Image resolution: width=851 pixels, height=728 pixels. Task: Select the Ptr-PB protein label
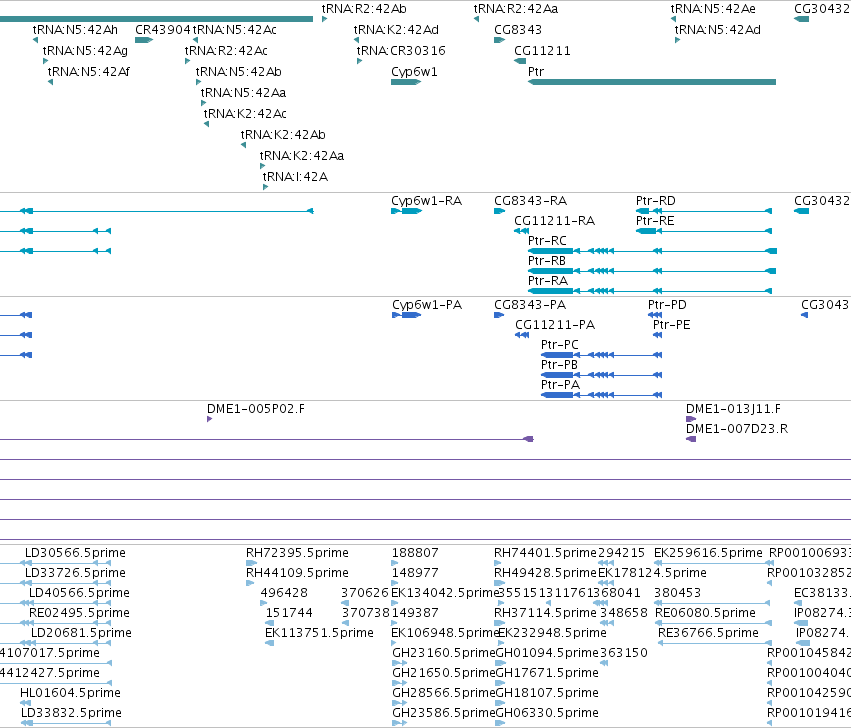tap(559, 365)
